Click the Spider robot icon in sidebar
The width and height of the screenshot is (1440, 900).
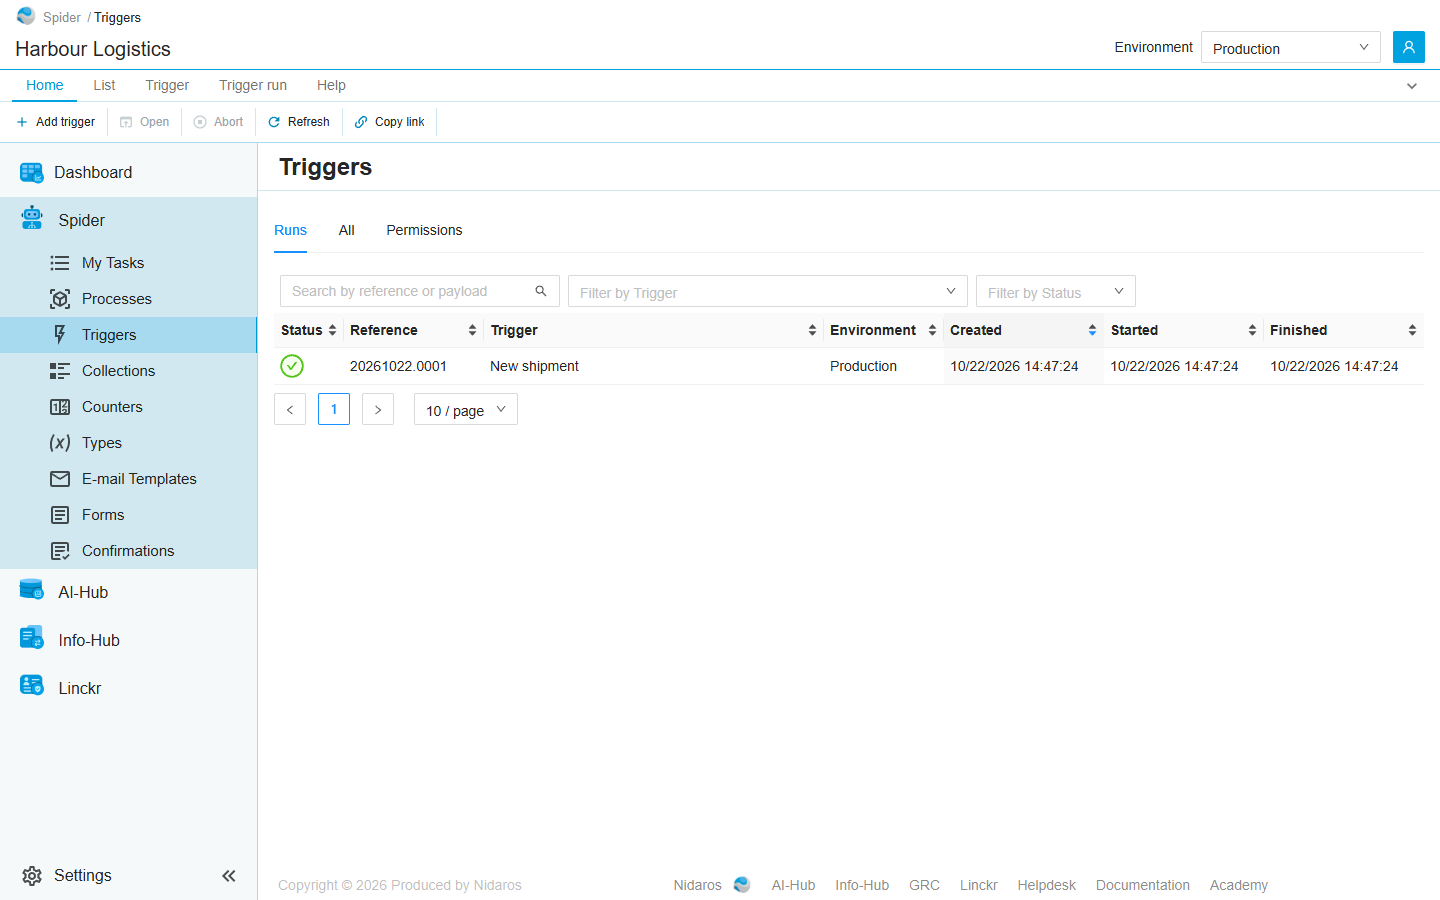tap(32, 218)
